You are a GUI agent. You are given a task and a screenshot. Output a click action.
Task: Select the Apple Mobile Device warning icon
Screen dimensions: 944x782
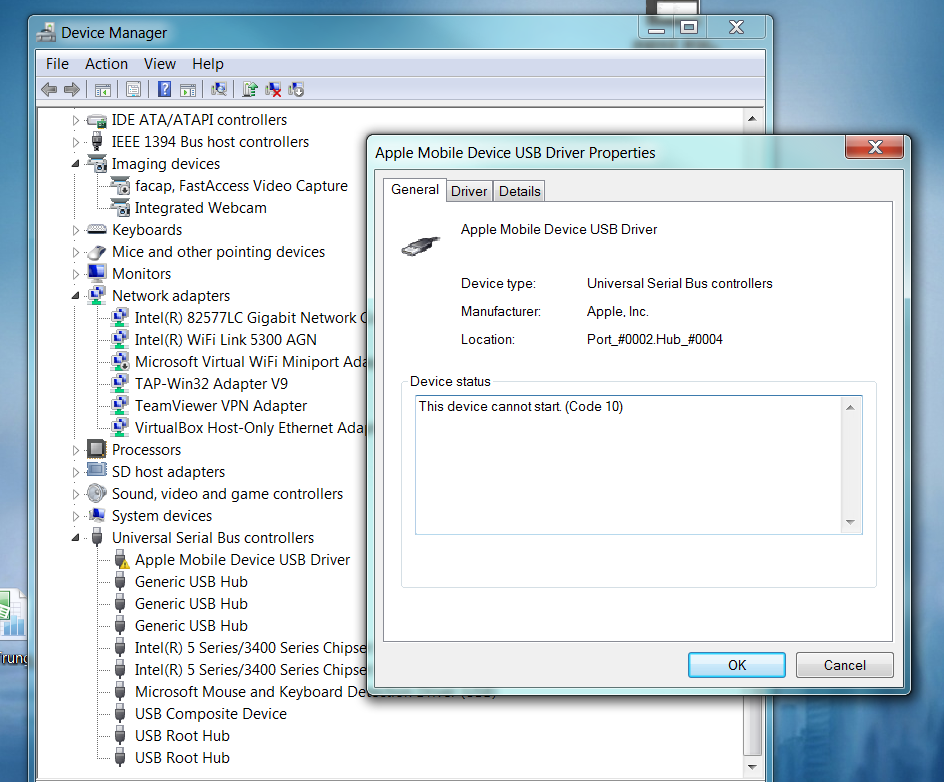[x=121, y=559]
